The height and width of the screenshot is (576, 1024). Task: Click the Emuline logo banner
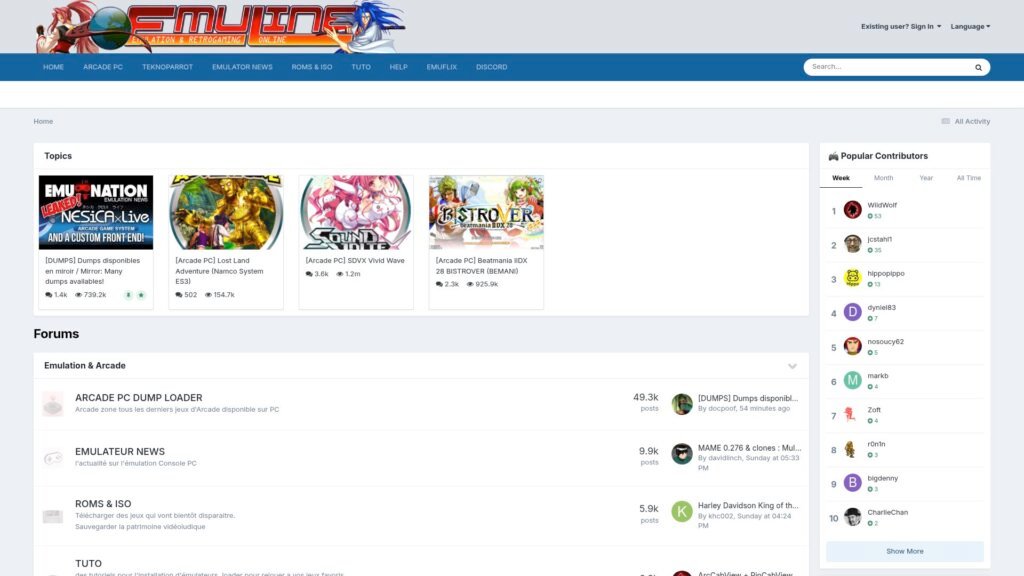tap(221, 27)
